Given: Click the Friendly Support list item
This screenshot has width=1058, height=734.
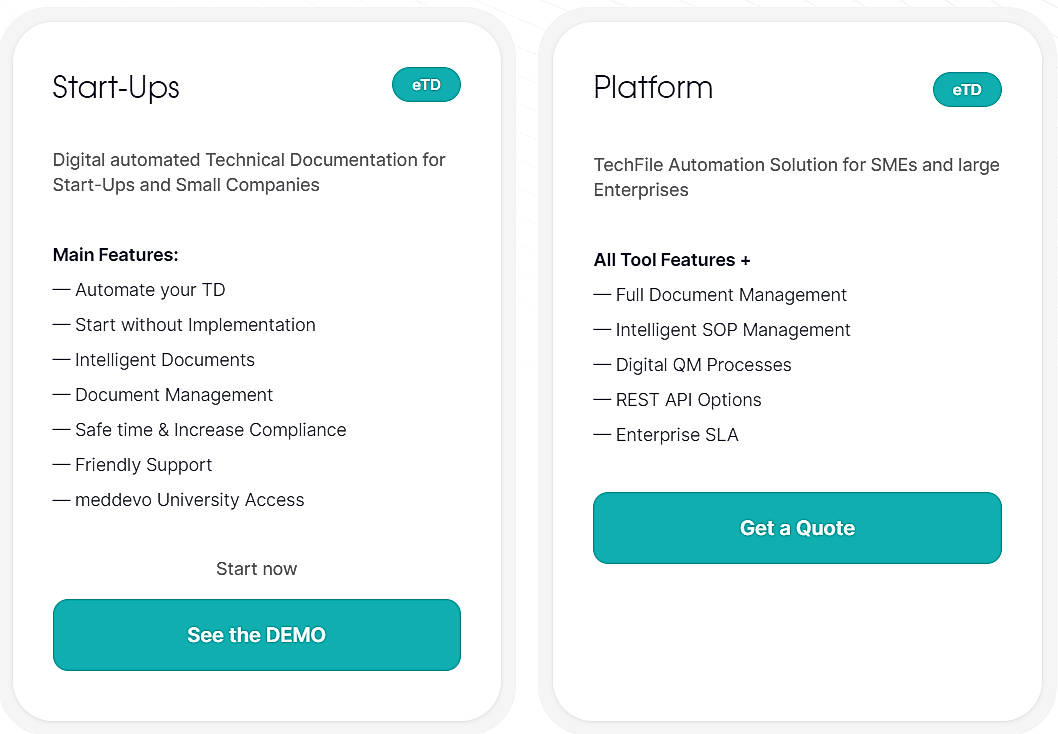Looking at the screenshot, I should 132,465.
